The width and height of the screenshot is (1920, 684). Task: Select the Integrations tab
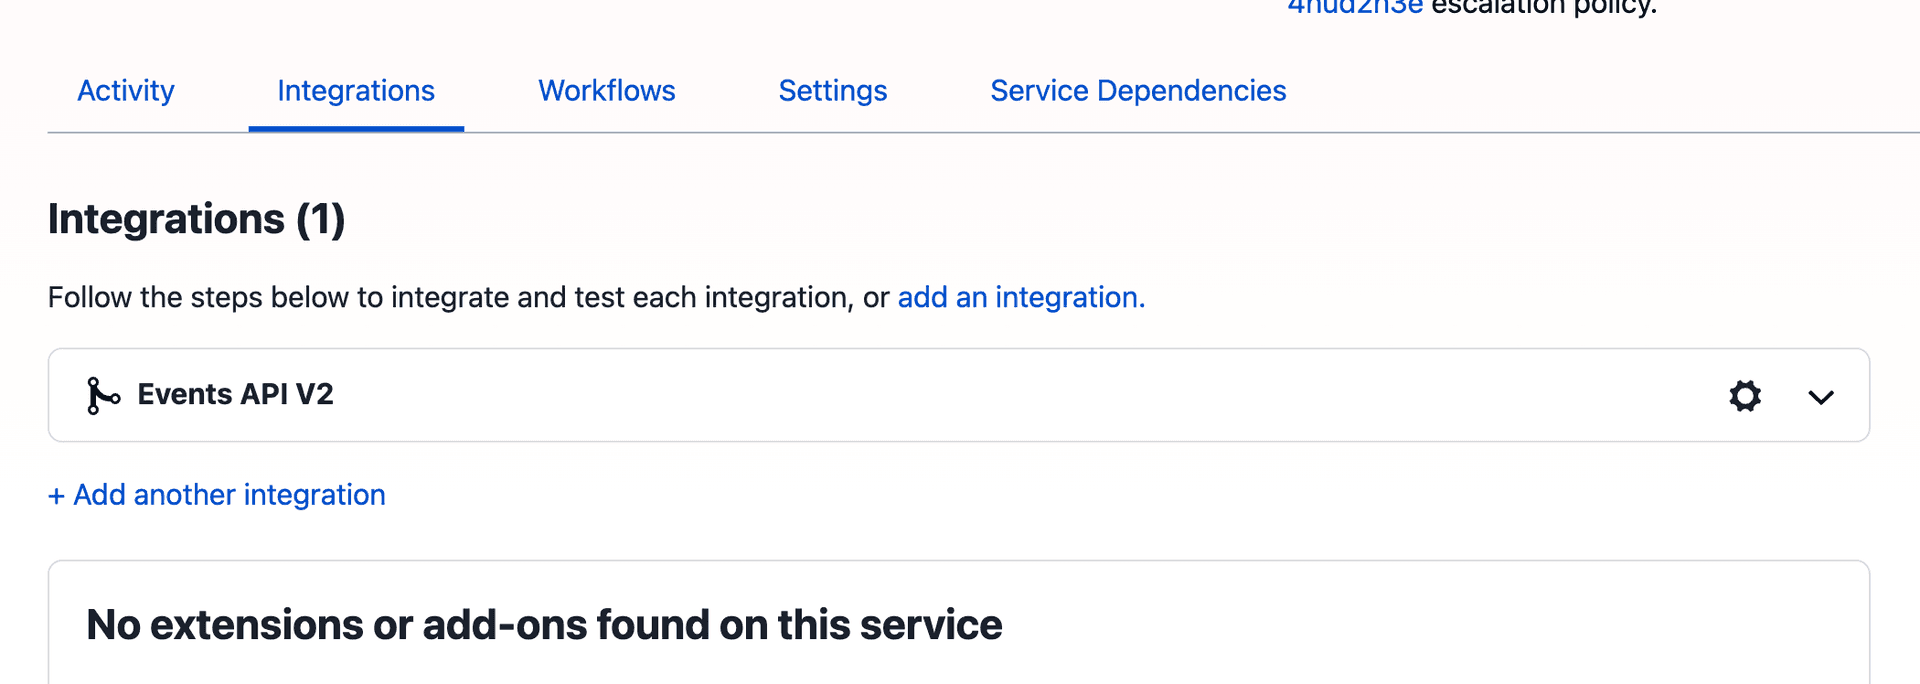point(356,91)
